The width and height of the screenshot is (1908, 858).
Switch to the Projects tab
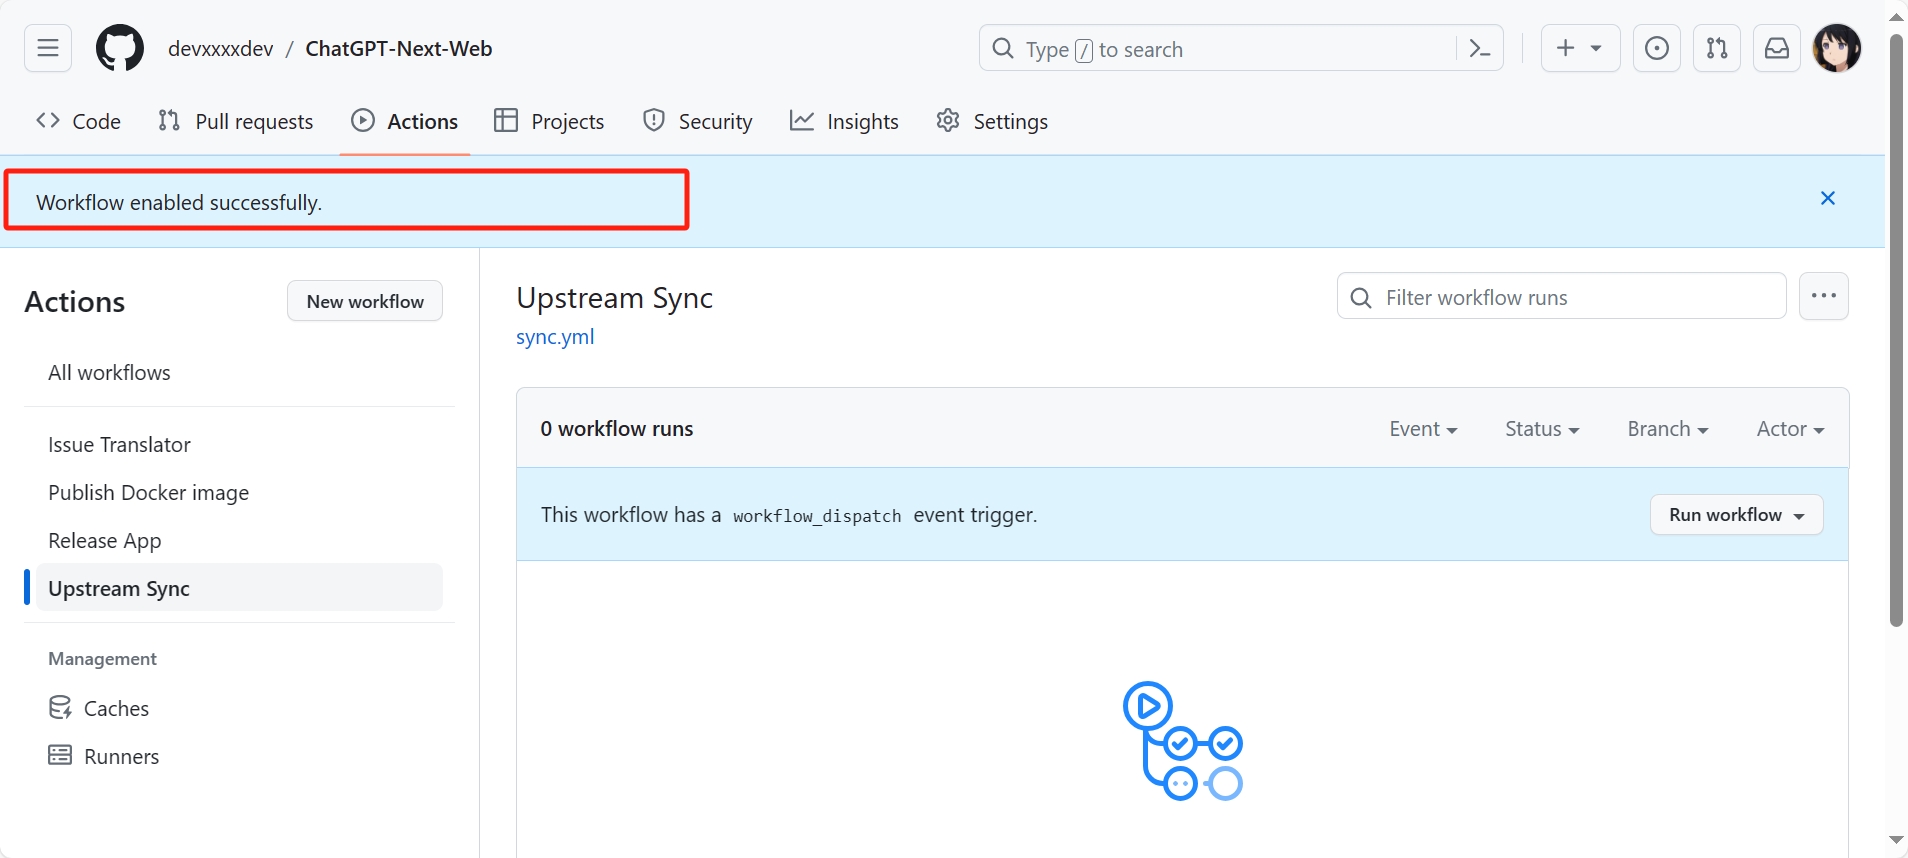pyautogui.click(x=549, y=121)
